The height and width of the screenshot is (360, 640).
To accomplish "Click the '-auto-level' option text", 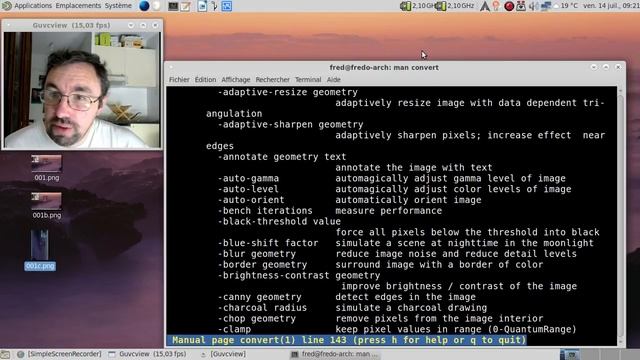I will [248, 189].
